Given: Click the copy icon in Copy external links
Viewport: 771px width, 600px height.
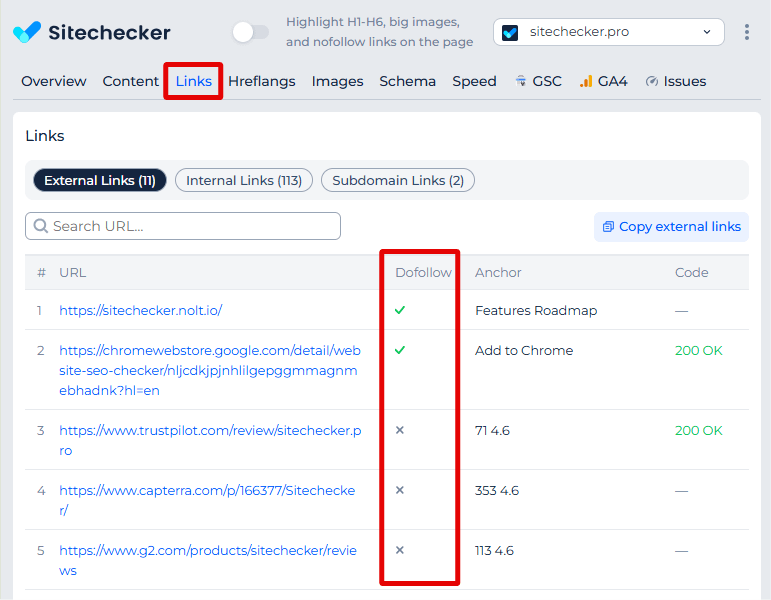Looking at the screenshot, I should [608, 227].
